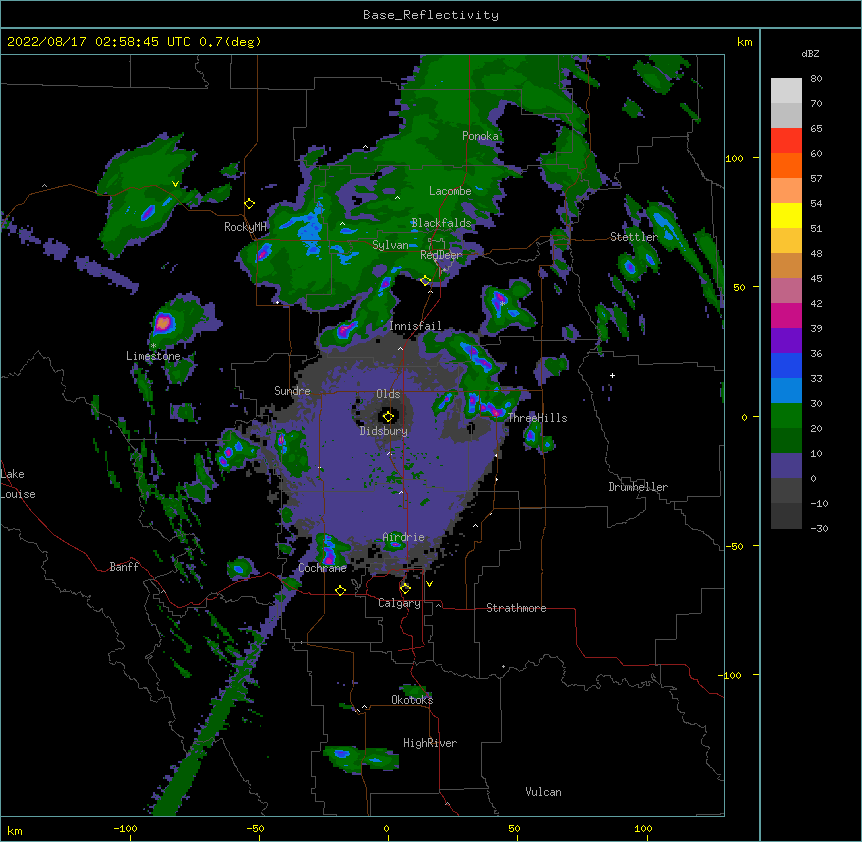
Task: Pick the magenta 42 dBZ legend swatch
Action: pyautogui.click(x=786, y=316)
